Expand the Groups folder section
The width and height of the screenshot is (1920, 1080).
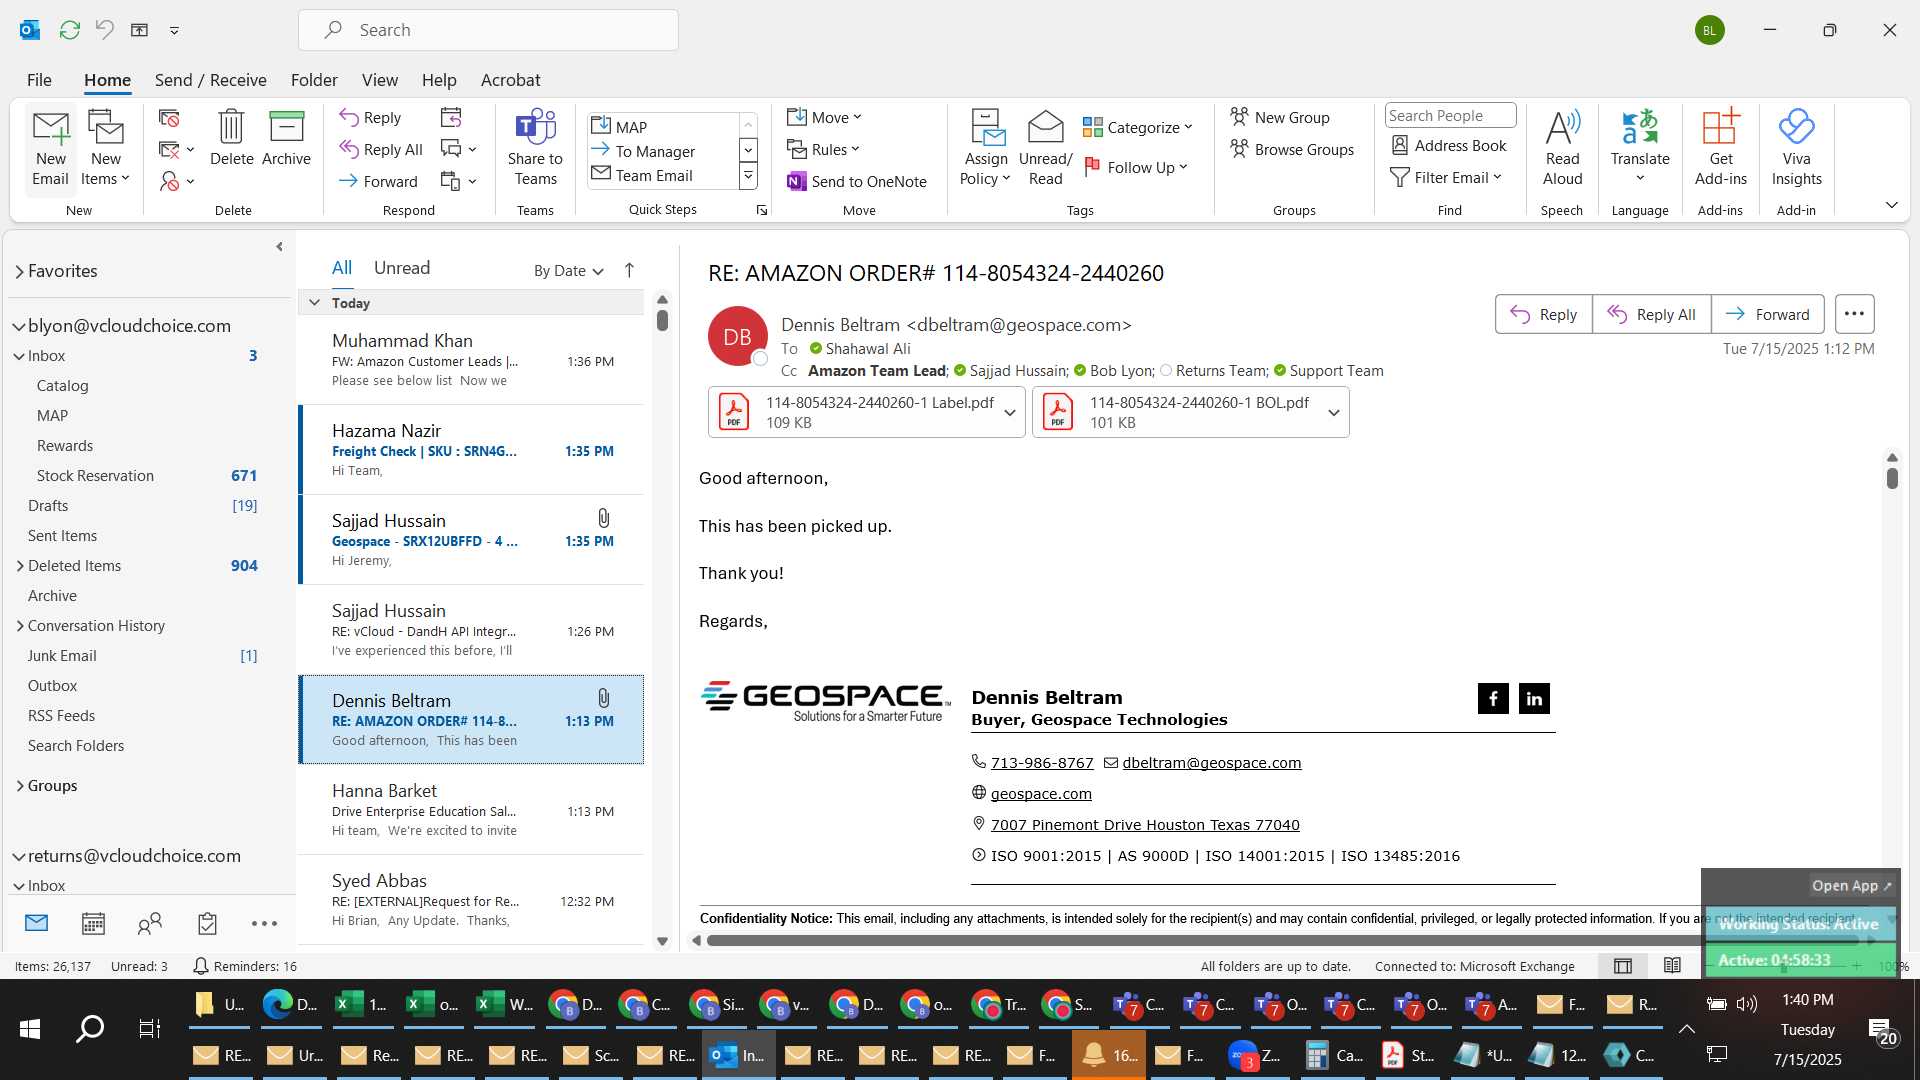point(20,786)
